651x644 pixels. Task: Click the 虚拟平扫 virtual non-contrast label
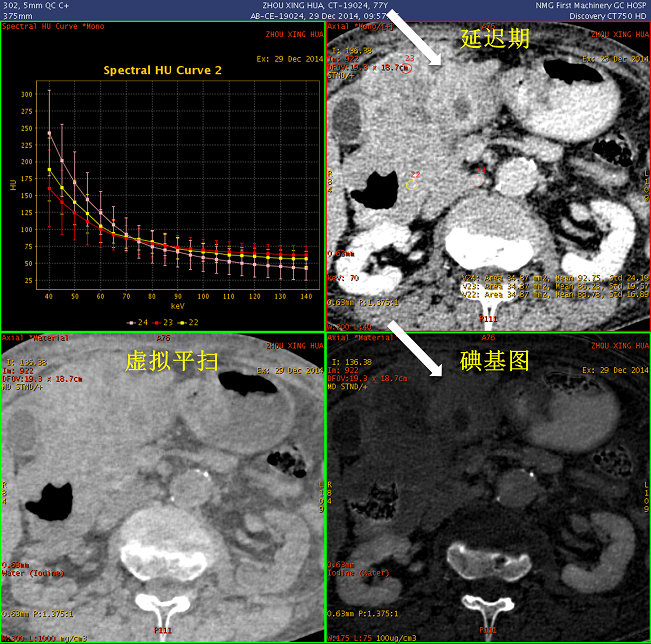coord(170,360)
